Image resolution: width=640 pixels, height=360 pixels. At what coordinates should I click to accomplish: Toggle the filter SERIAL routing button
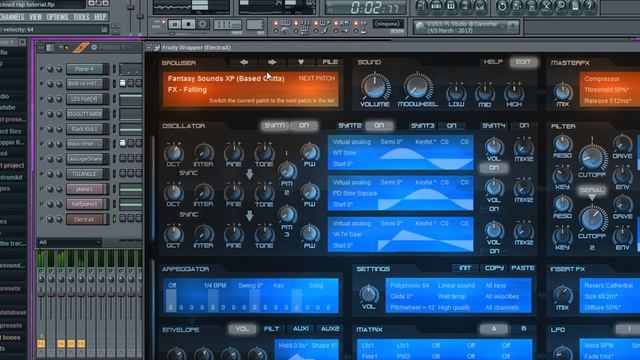(x=592, y=190)
